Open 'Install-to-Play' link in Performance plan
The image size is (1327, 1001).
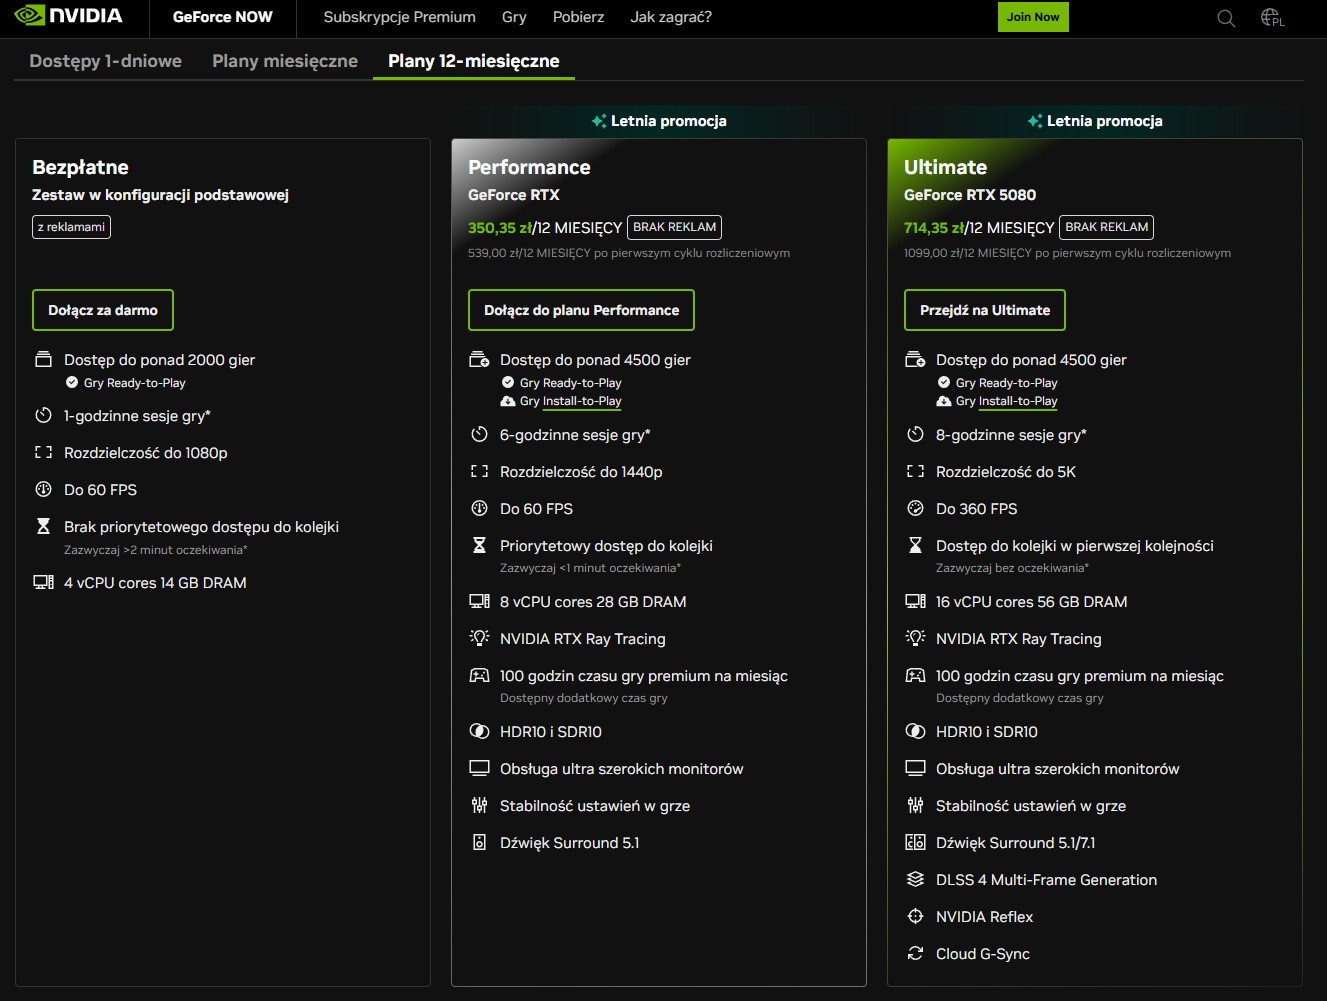coord(582,401)
